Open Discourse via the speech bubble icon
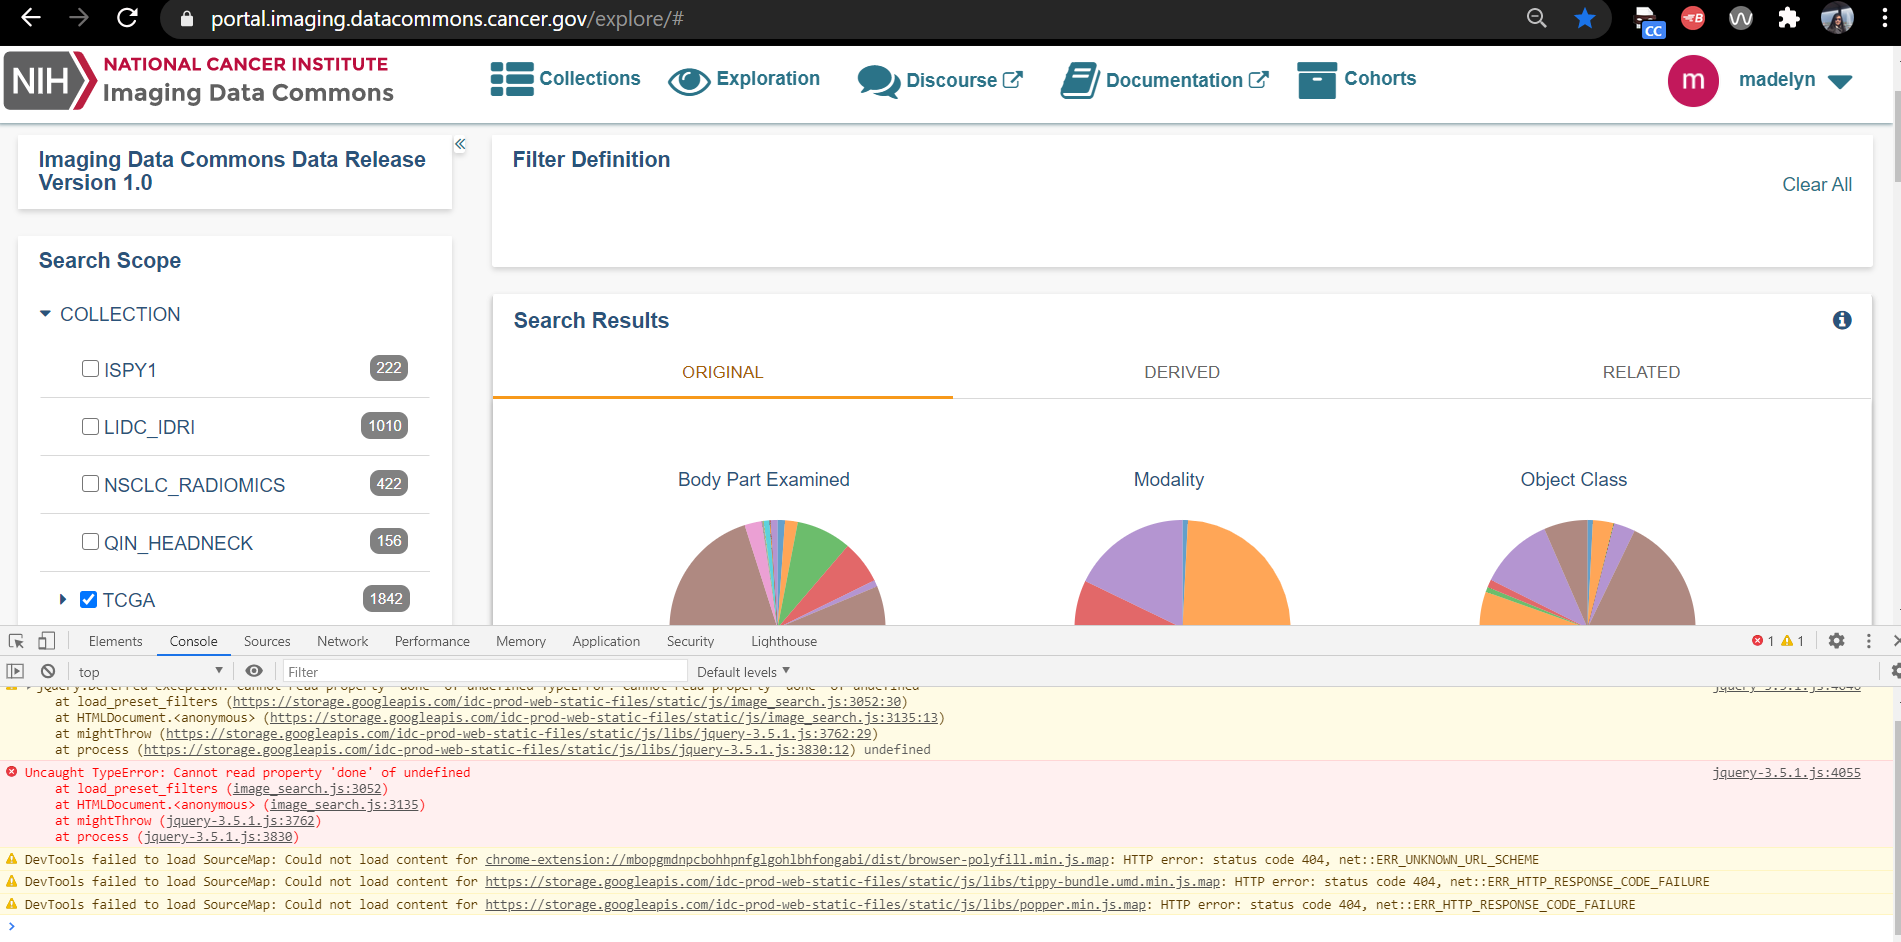This screenshot has height=942, width=1901. (x=877, y=80)
